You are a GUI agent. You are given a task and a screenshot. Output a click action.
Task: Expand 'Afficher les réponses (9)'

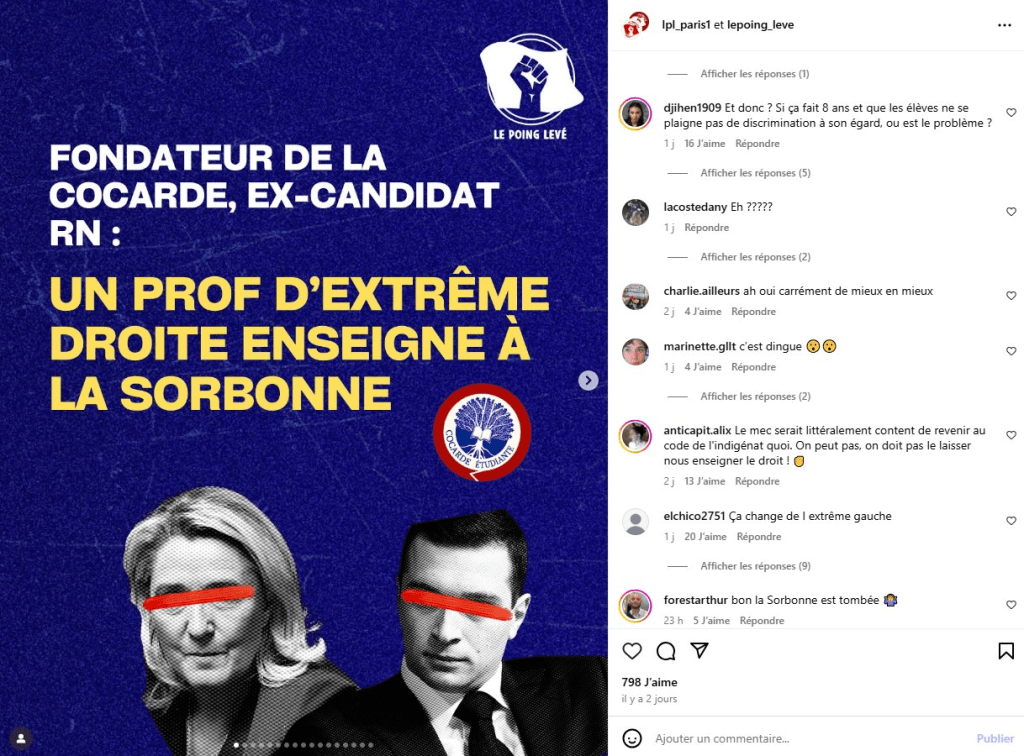755,566
